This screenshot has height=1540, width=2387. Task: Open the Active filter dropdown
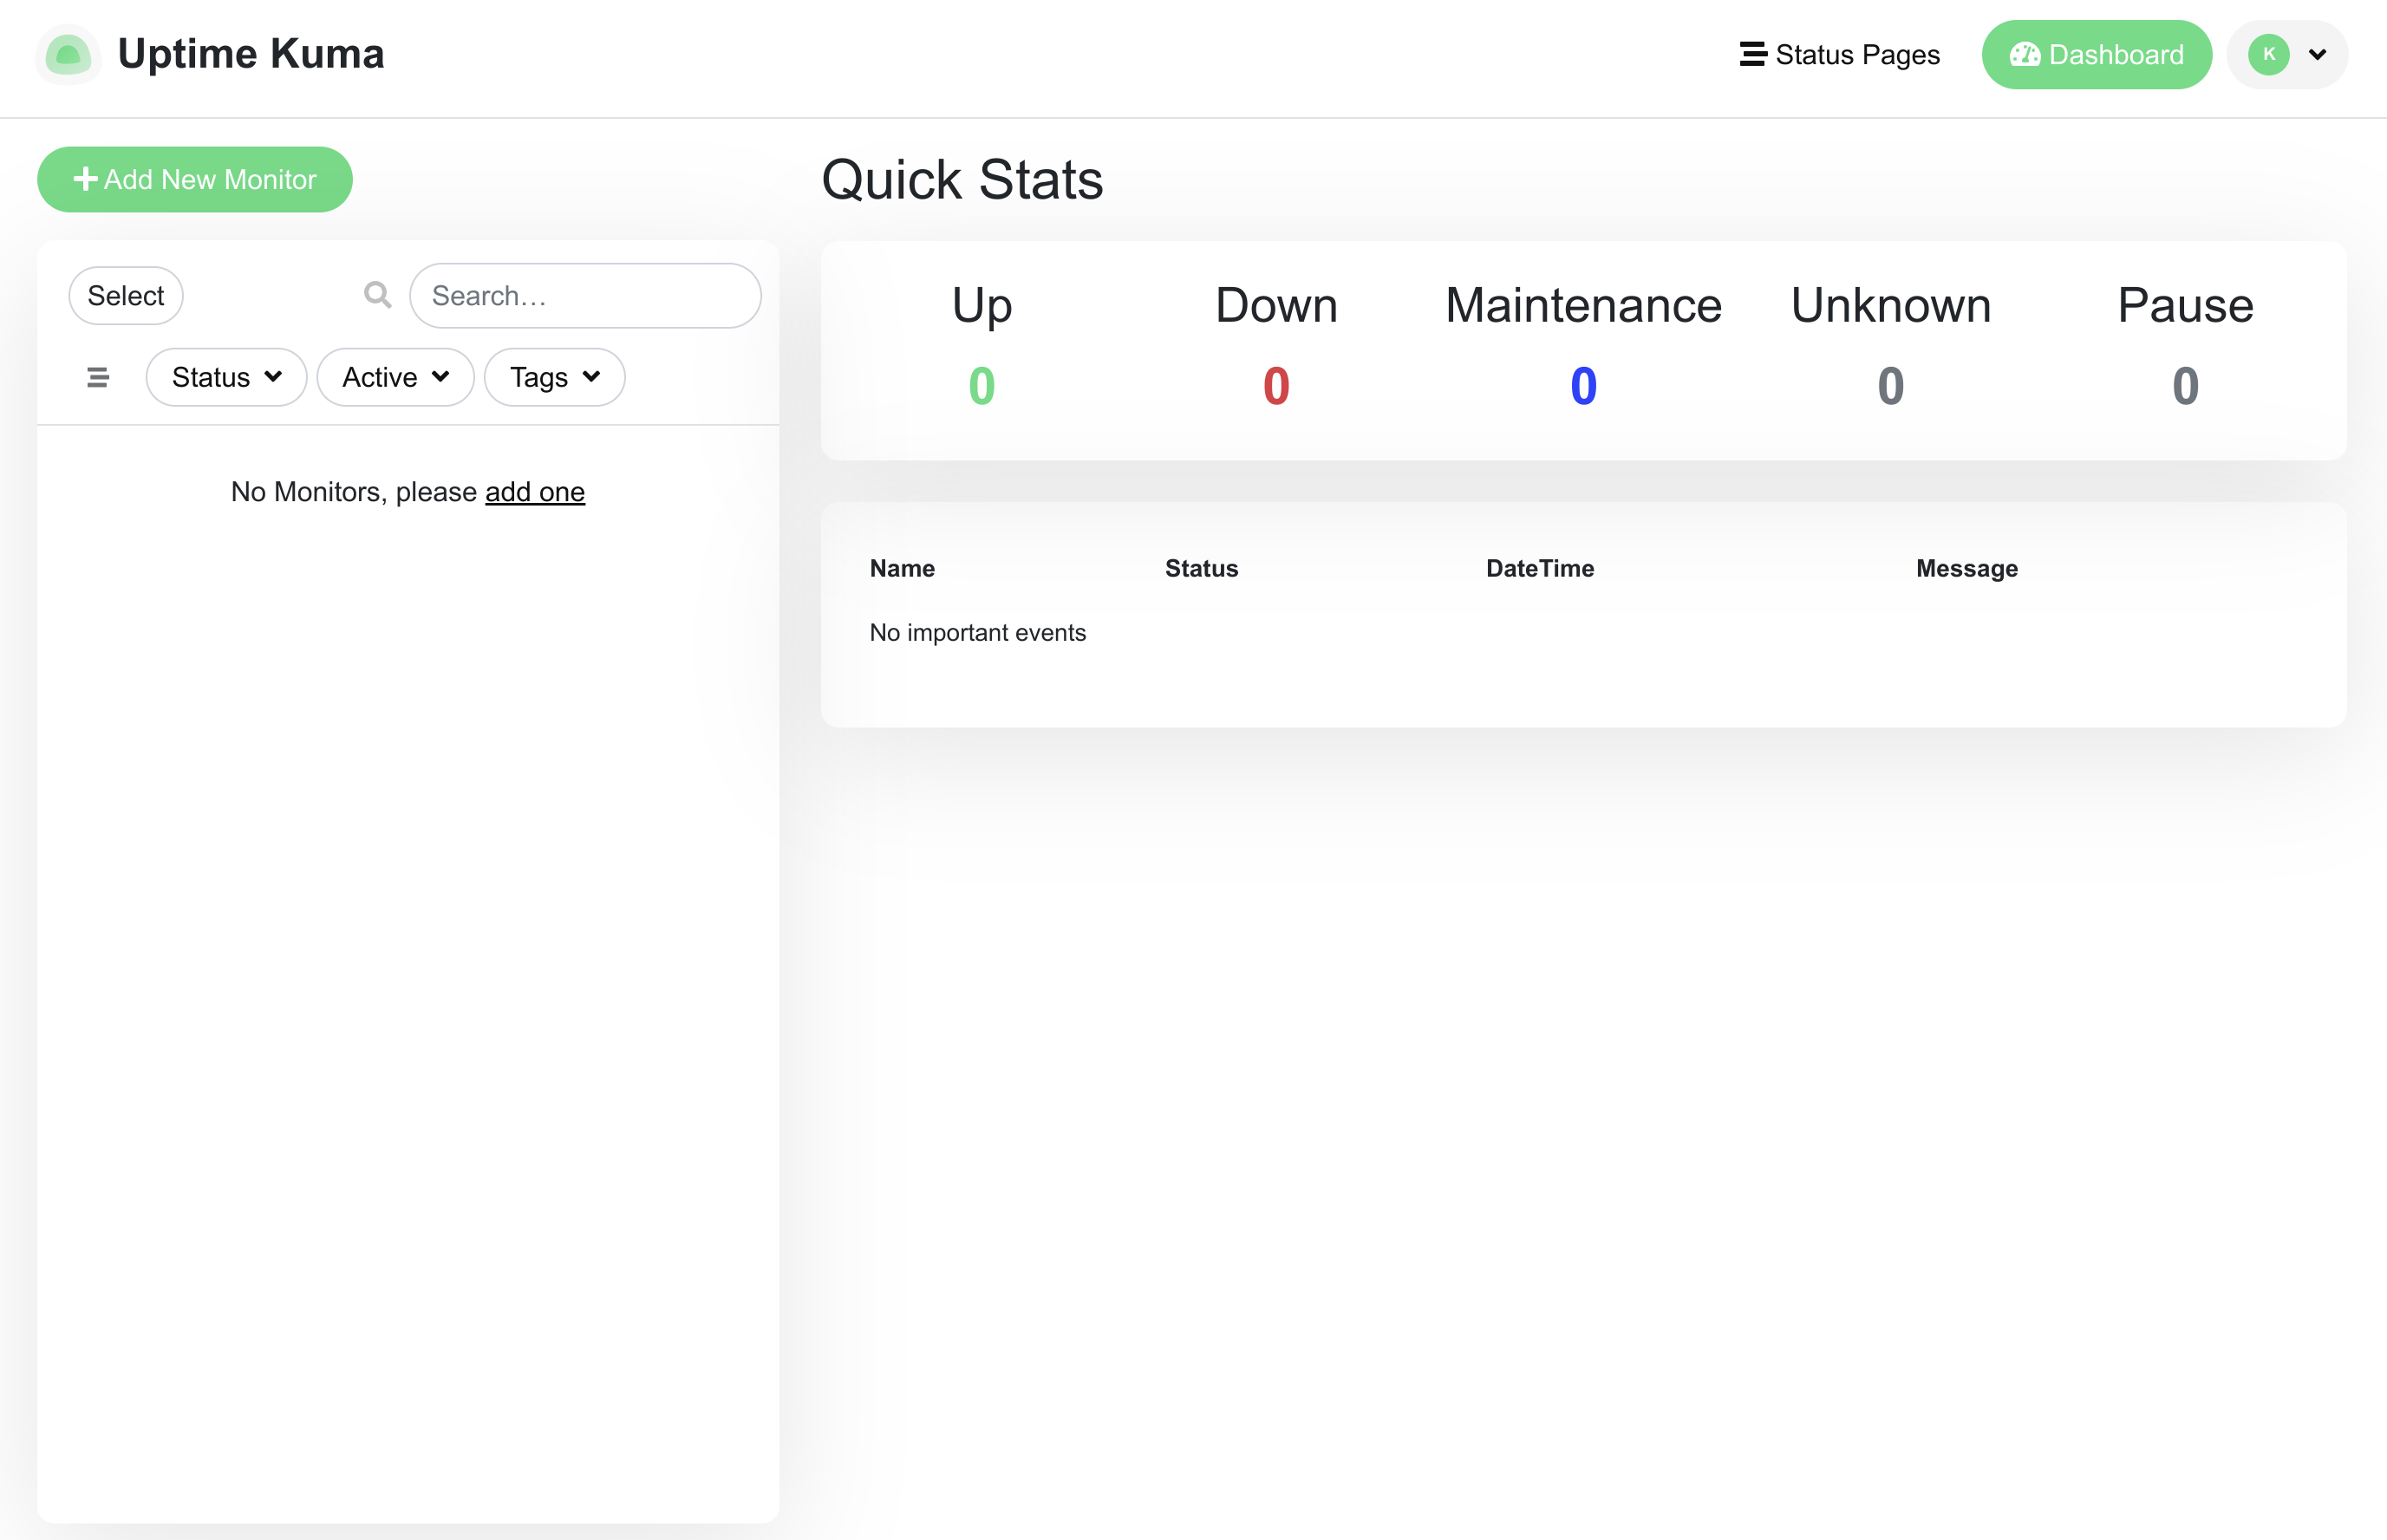coord(395,377)
